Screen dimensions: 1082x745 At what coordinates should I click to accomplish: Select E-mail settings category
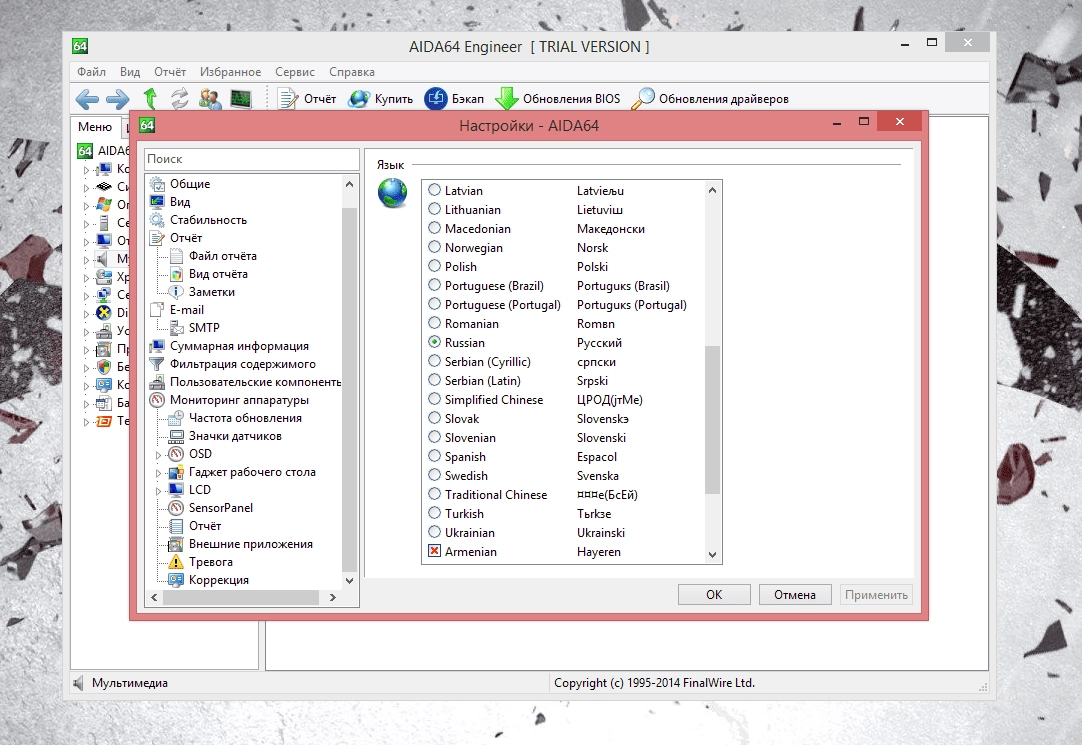click(x=186, y=310)
